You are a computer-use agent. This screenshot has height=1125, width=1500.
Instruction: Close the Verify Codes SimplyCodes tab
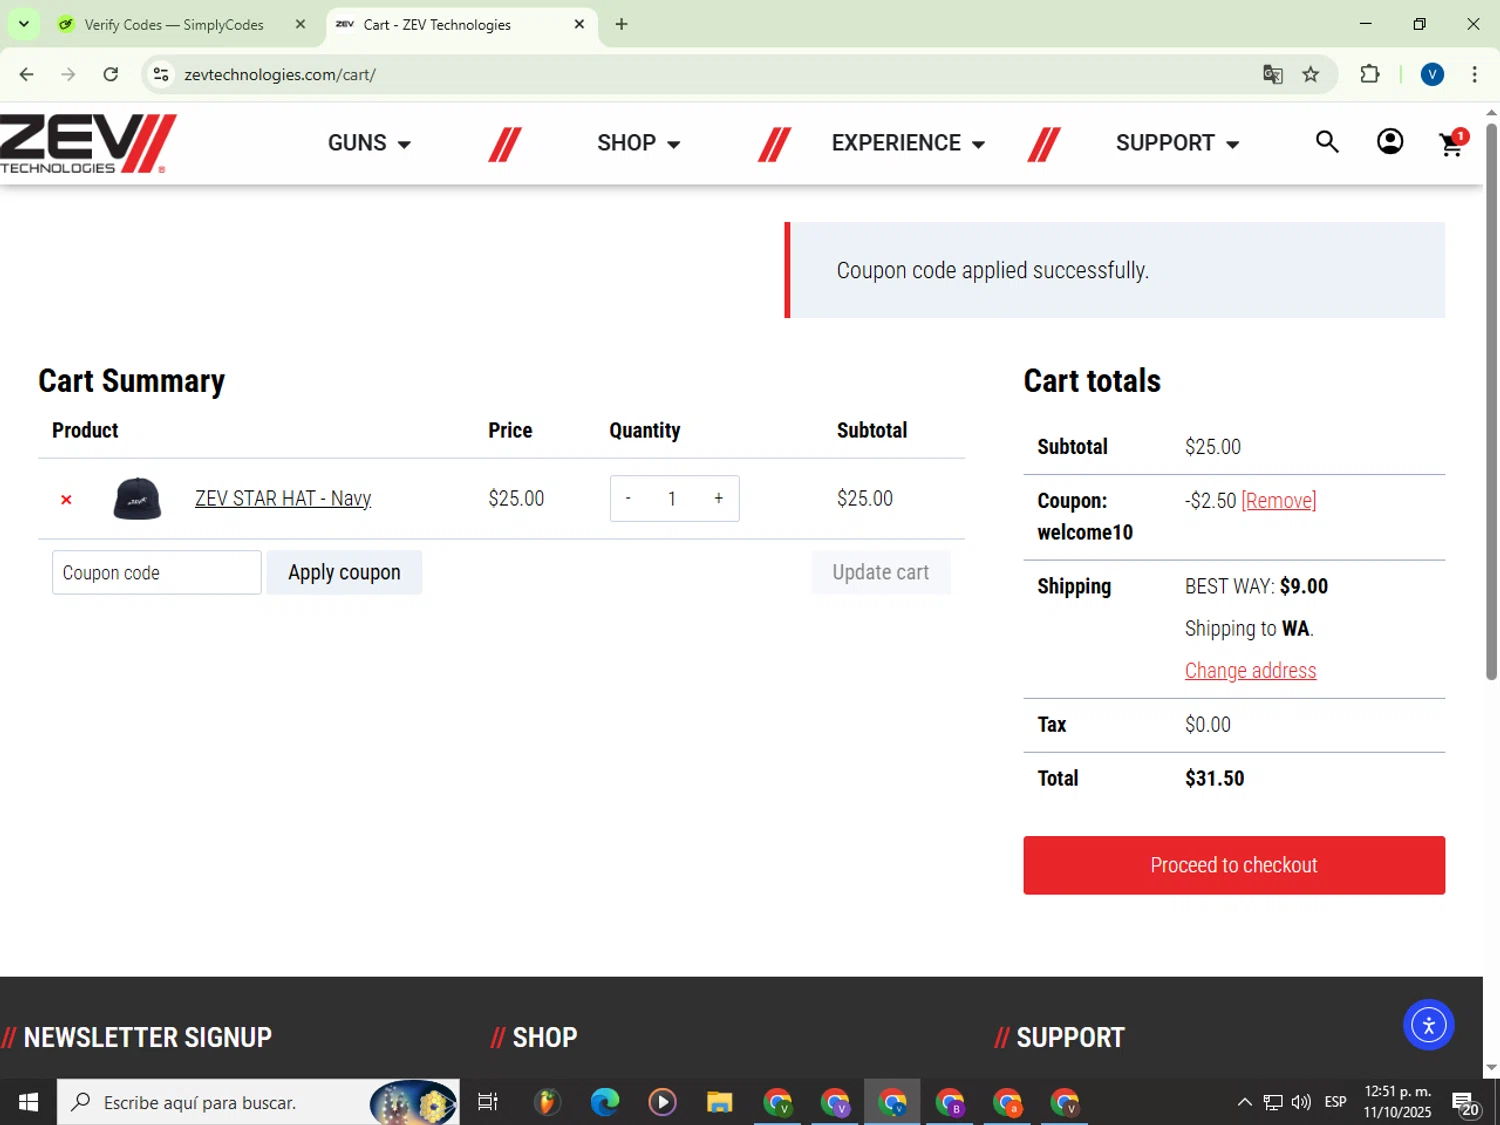pos(300,24)
